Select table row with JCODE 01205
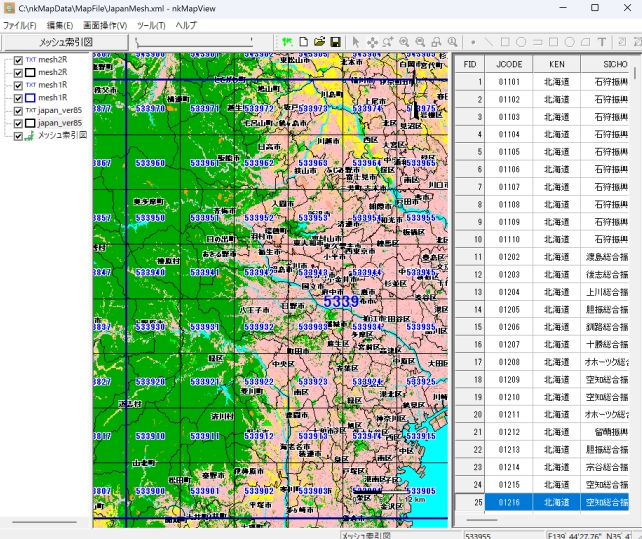642x539 pixels. 509,309
